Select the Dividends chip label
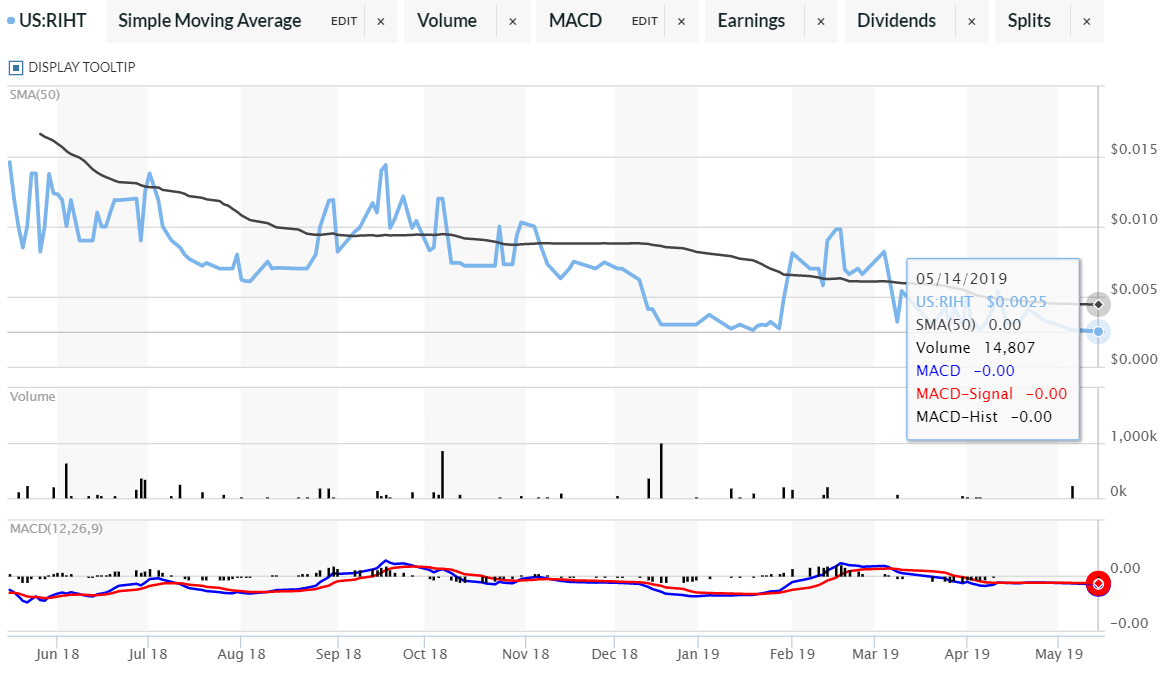1163x673 pixels. tap(896, 21)
